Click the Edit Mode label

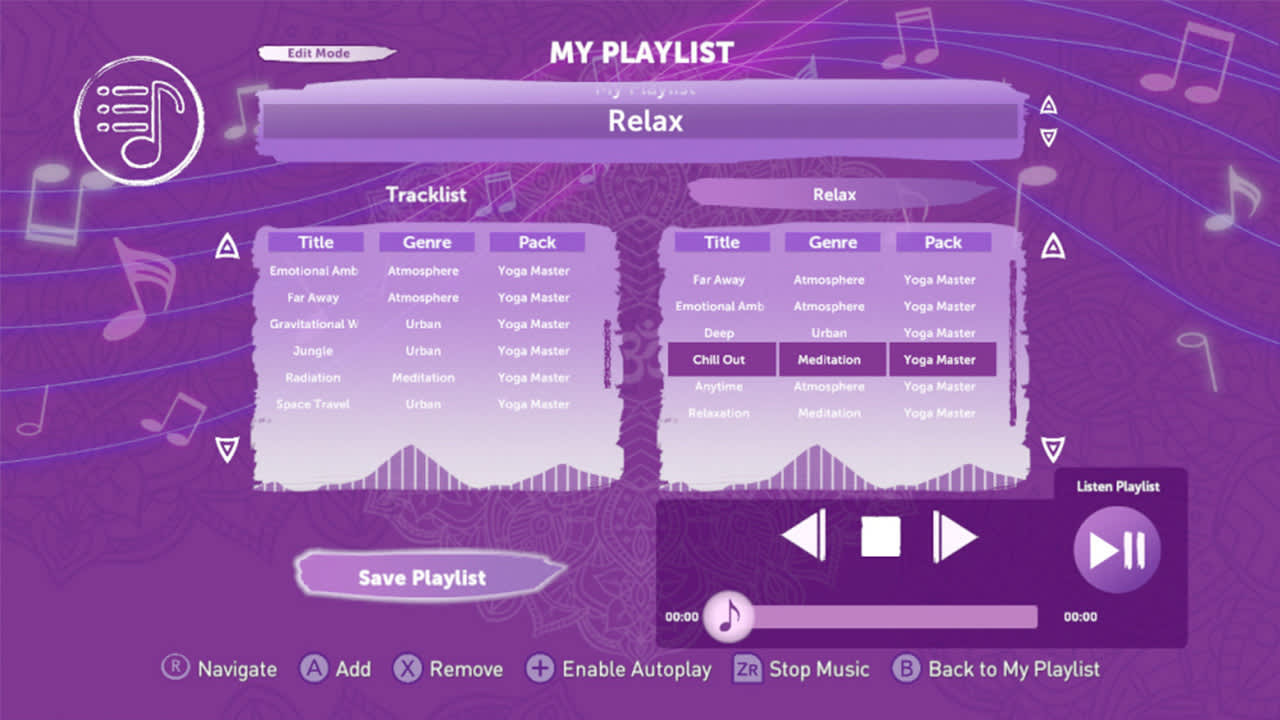coord(318,53)
